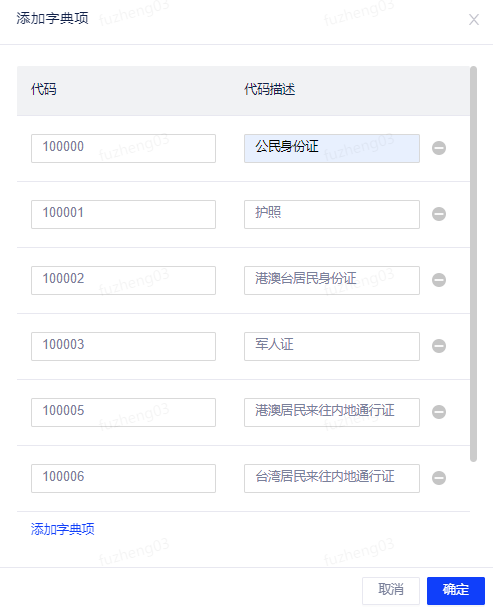The width and height of the screenshot is (493, 611).
Task: Edit the description field 公民身份证
Action: 332,148
